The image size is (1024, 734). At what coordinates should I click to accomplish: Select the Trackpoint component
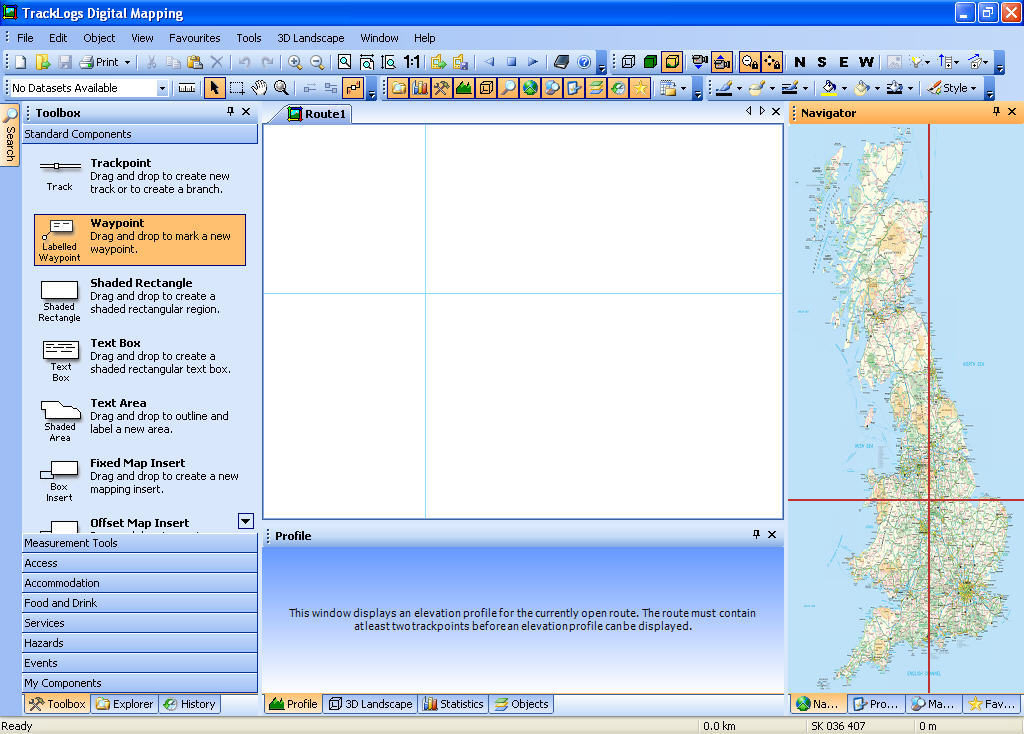(x=140, y=176)
